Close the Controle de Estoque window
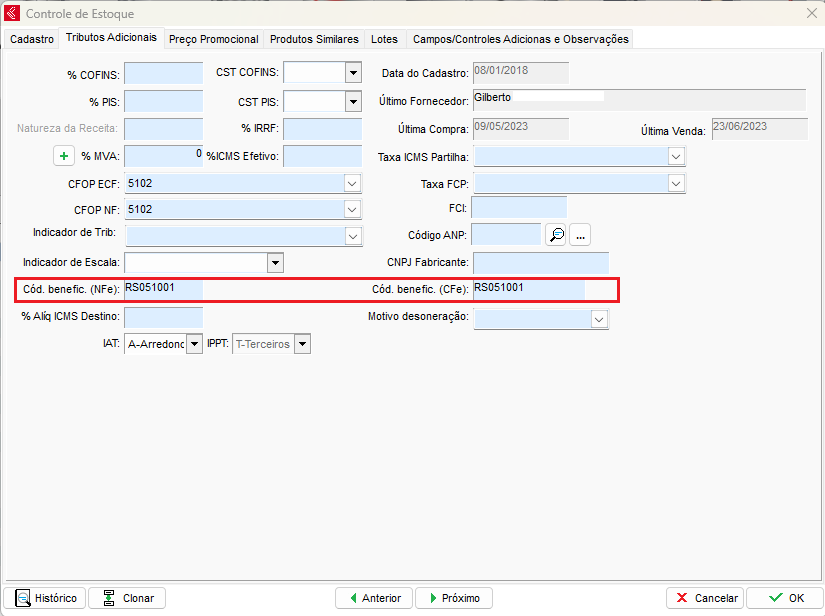The height and width of the screenshot is (616, 825). coord(810,14)
